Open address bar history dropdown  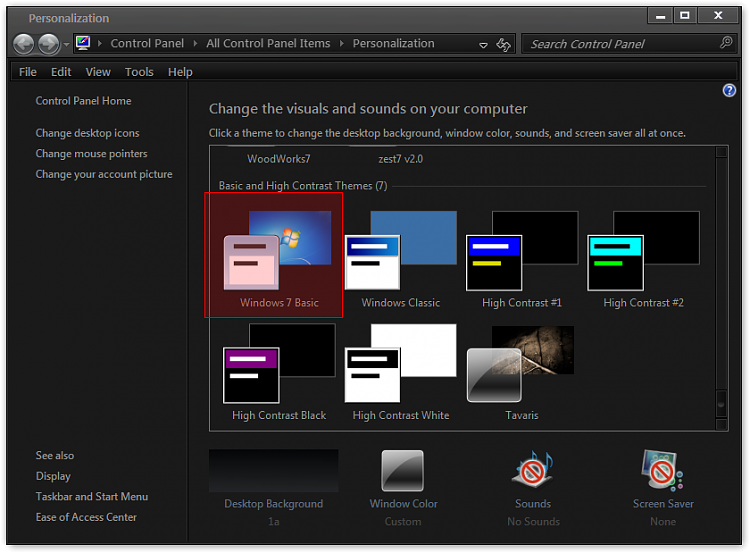pos(483,45)
